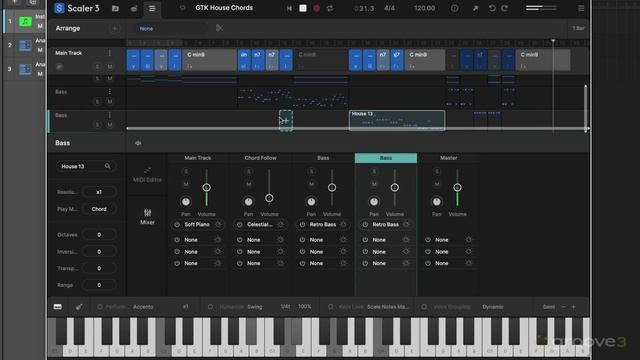Click the Inversion value field
640x360 pixels.
point(99,252)
